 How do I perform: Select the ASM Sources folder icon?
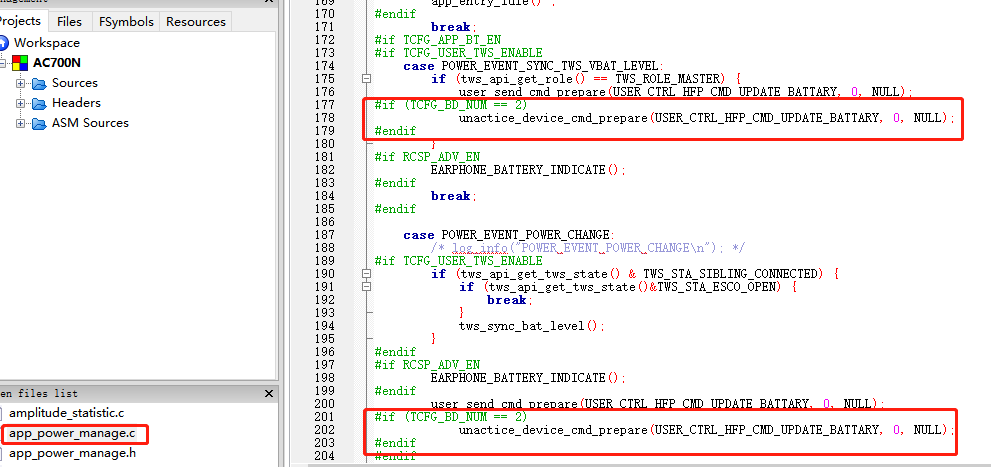coord(39,123)
